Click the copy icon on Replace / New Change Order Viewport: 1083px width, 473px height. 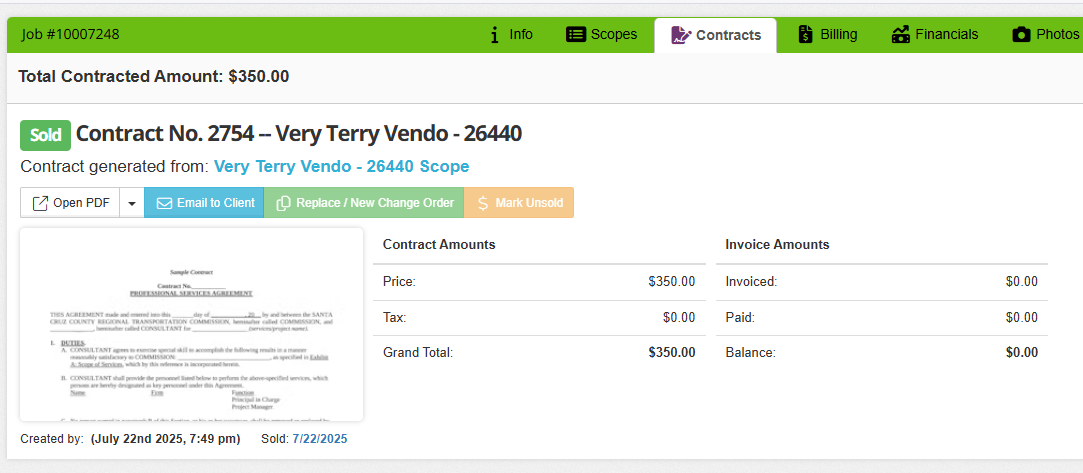click(283, 203)
